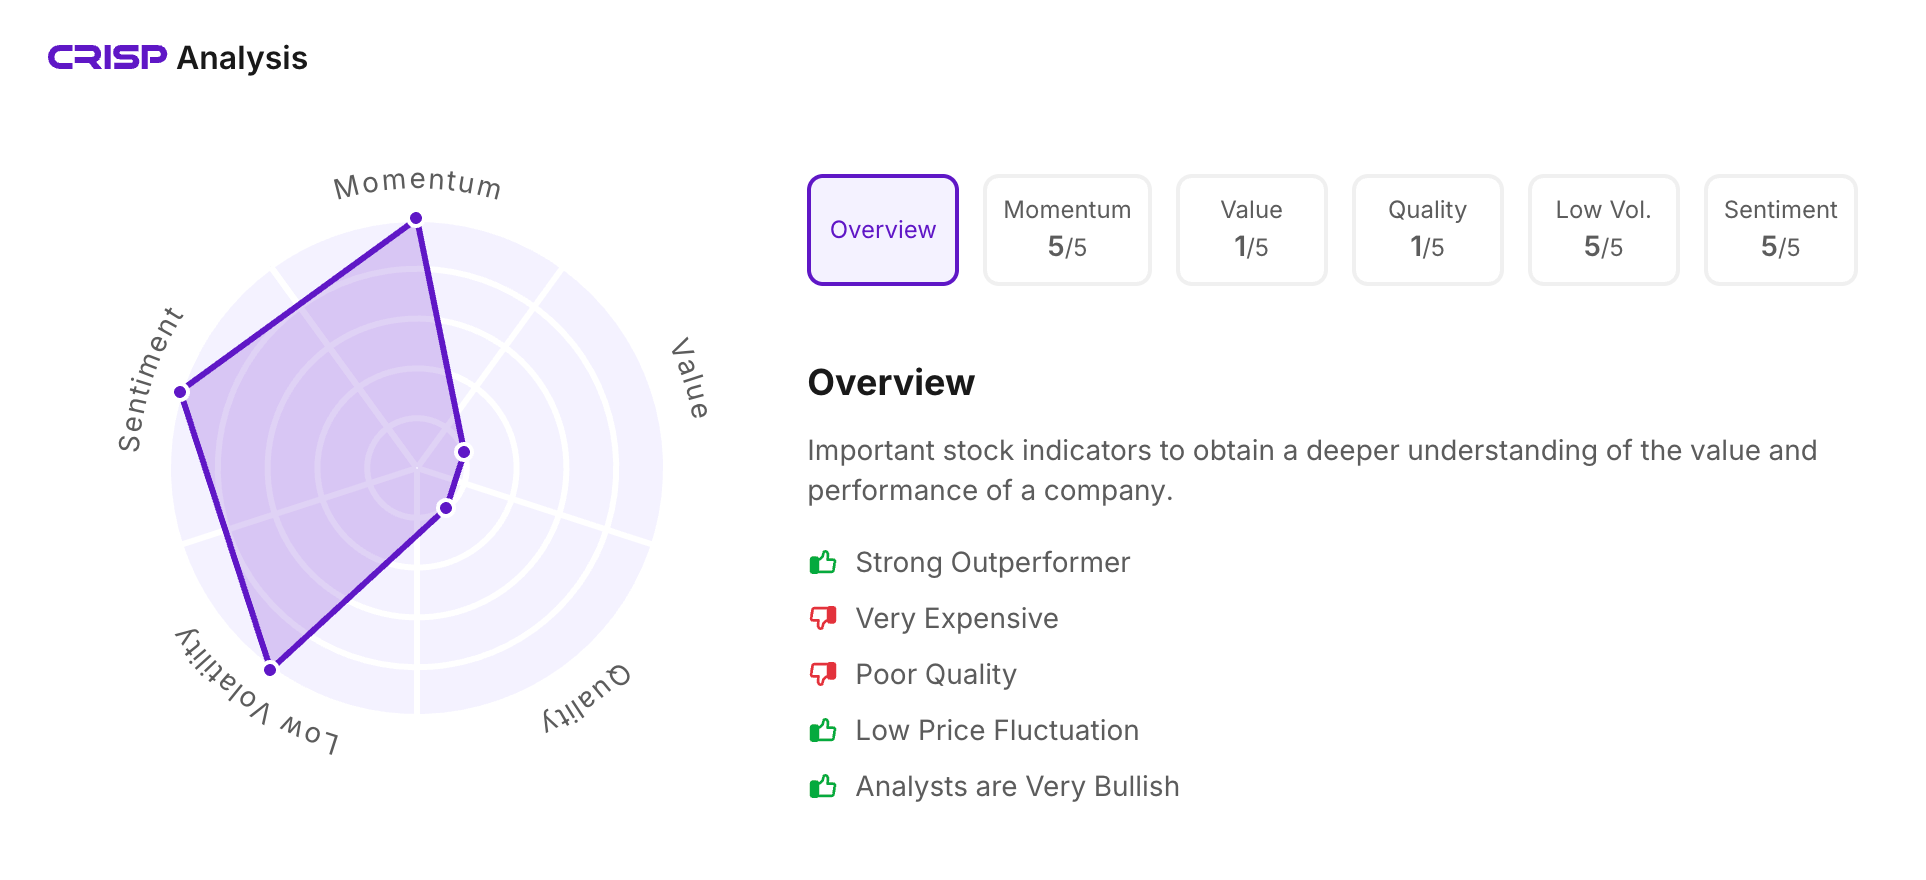Open the Low Vol. 5/5 tab
Viewport: 1926px width, 880px height.
point(1603,230)
